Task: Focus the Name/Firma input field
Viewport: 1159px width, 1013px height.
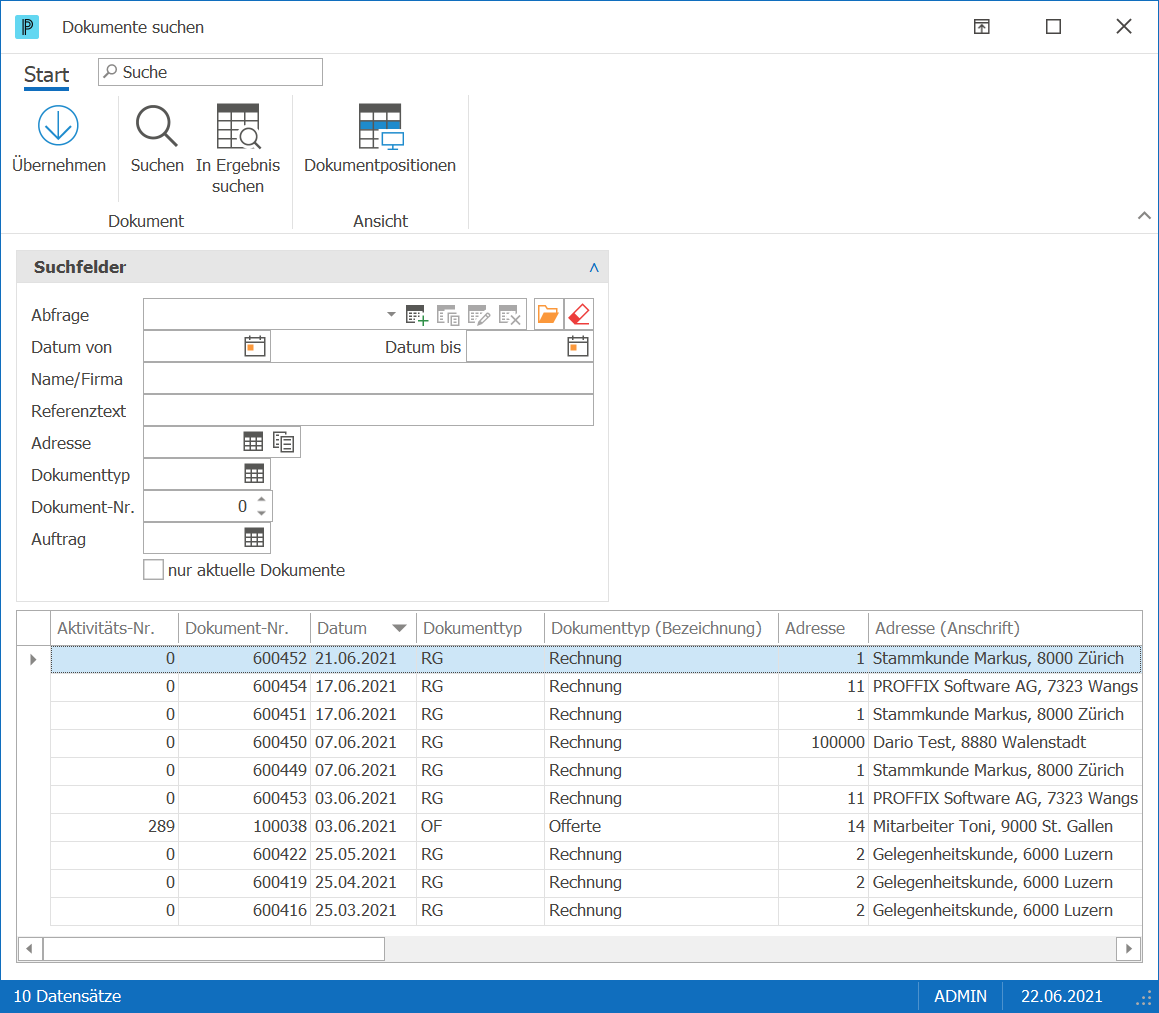Action: coord(368,379)
